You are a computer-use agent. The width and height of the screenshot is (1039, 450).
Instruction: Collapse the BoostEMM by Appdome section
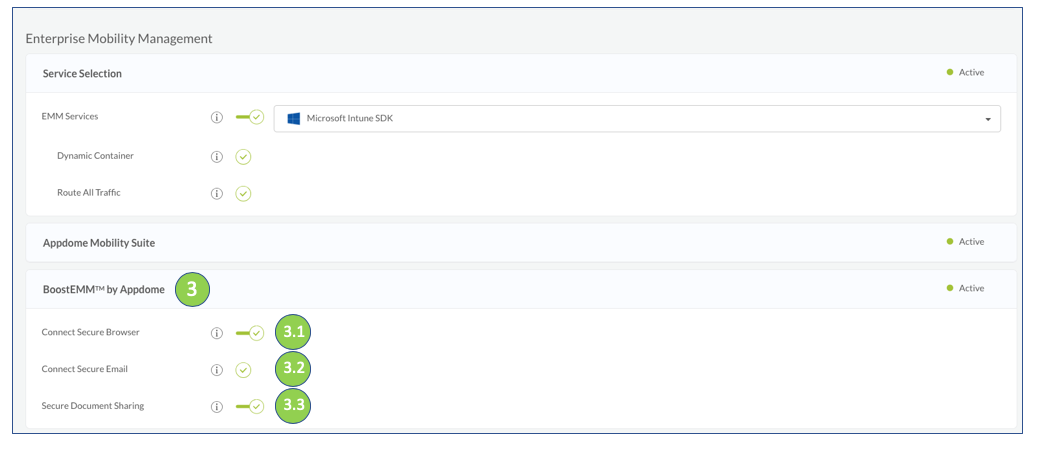[104, 290]
